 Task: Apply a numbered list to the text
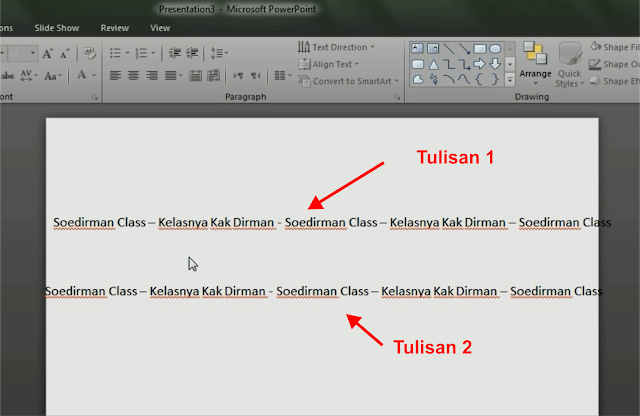coord(141,53)
